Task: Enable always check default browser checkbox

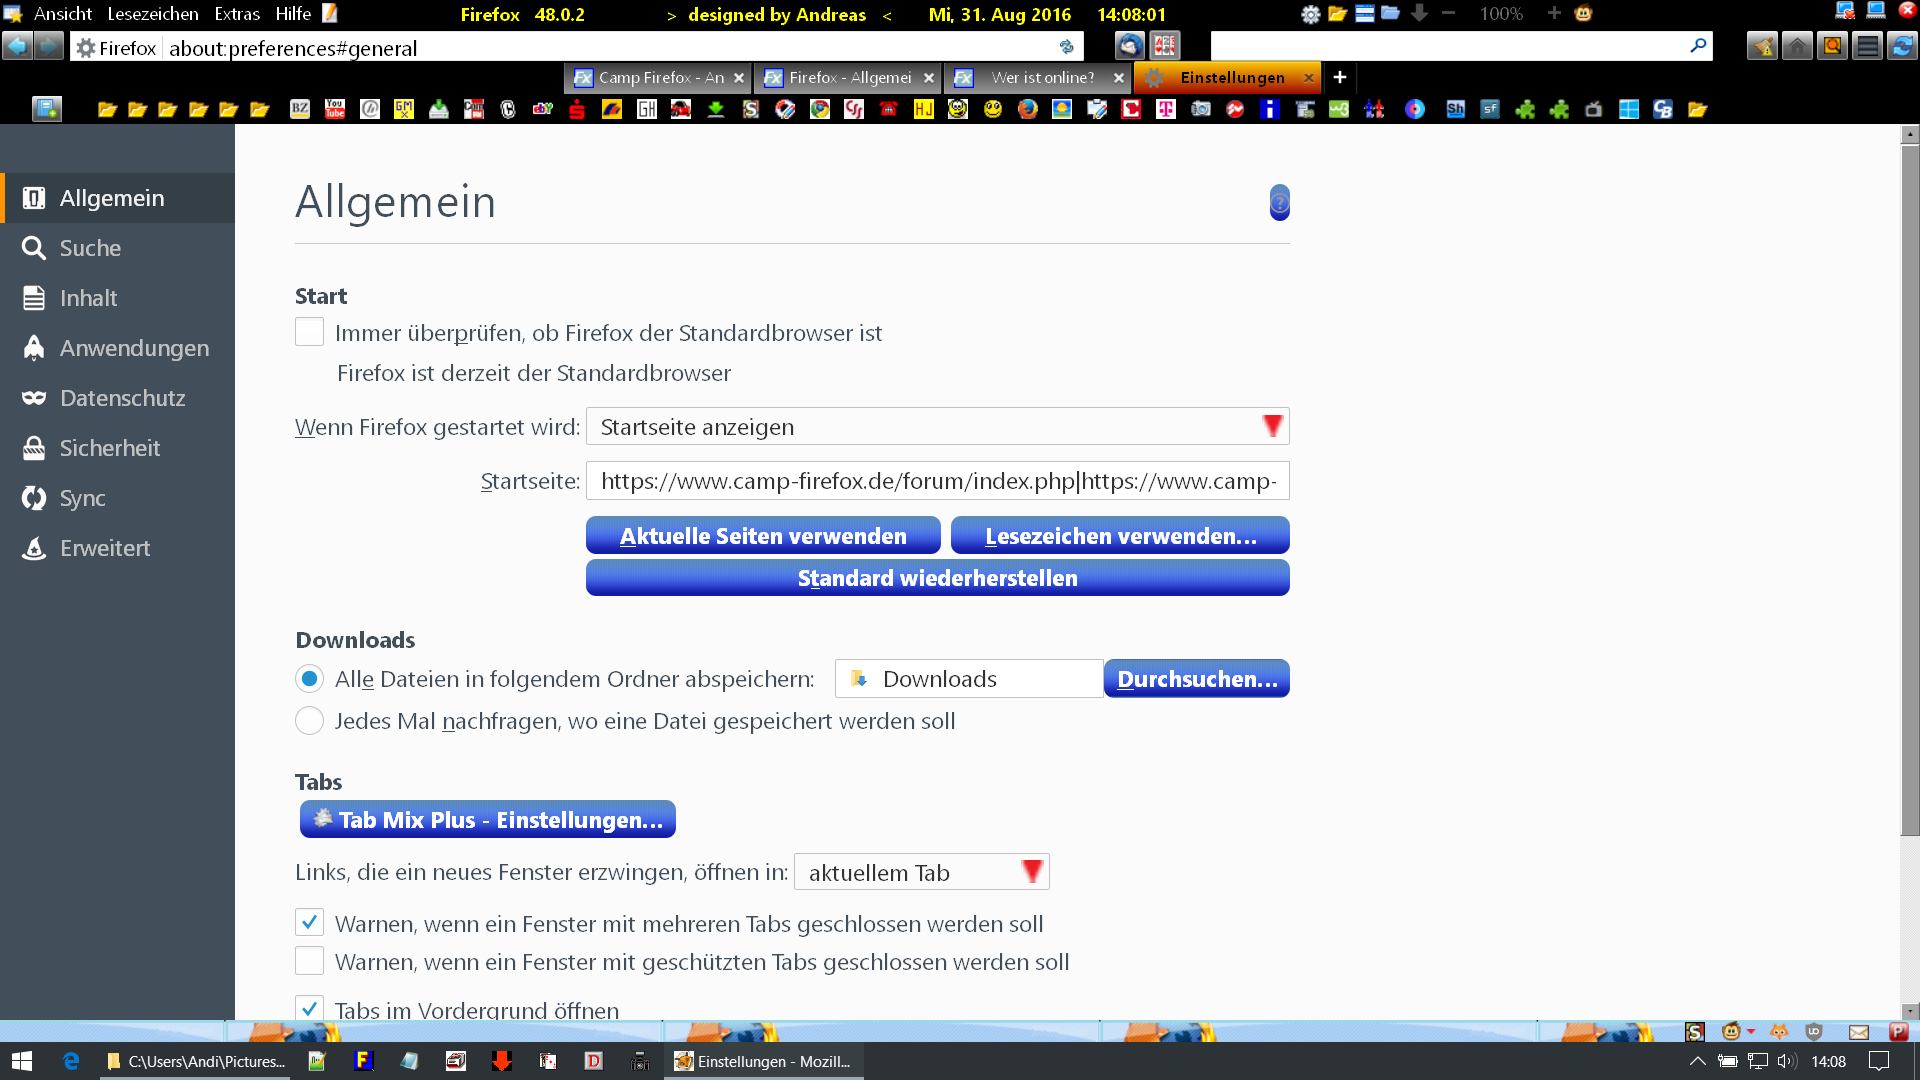Action: pyautogui.click(x=309, y=332)
